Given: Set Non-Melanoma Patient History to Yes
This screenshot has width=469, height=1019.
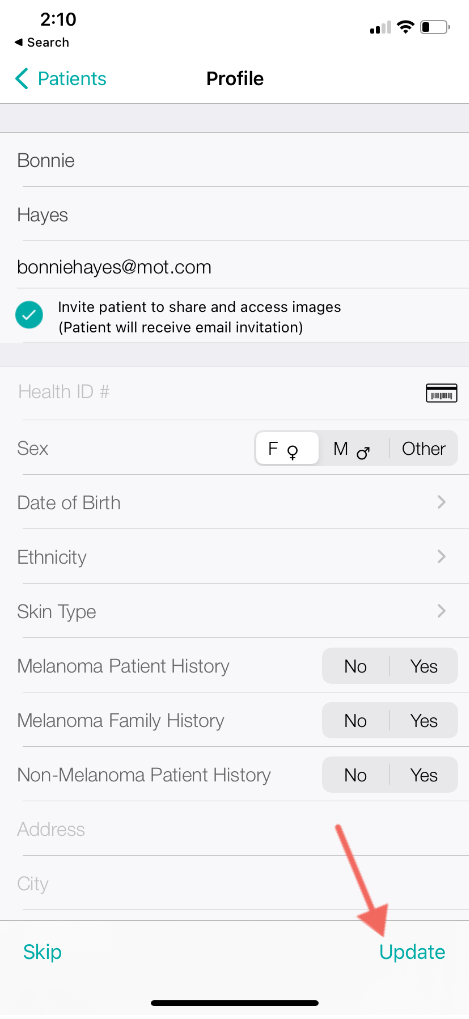Looking at the screenshot, I should (x=424, y=775).
